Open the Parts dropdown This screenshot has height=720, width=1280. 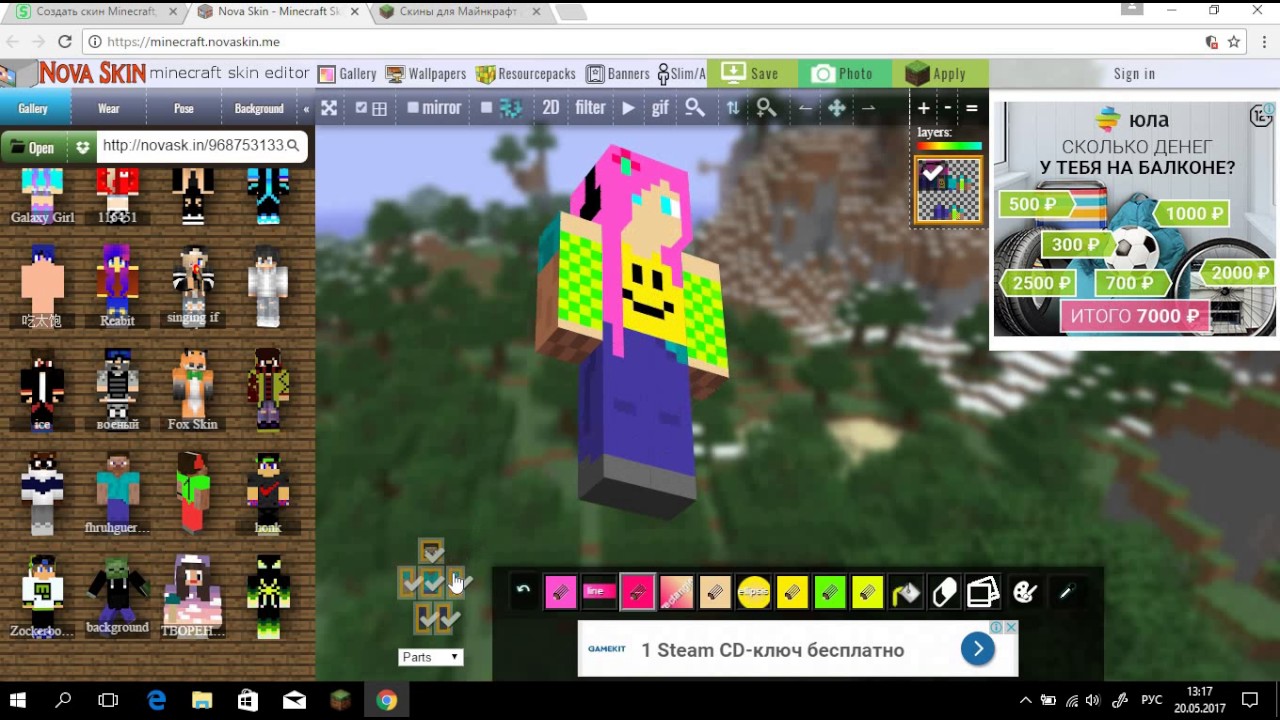pos(431,657)
